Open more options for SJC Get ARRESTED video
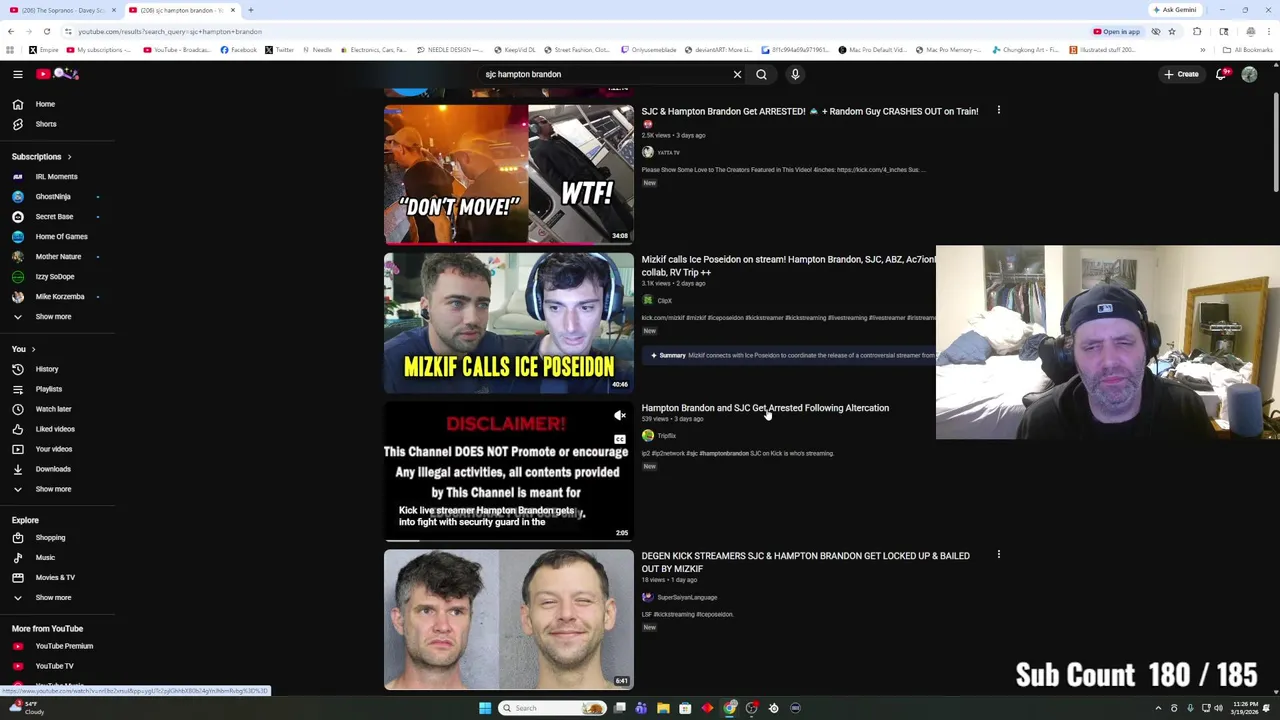1280x720 pixels. pyautogui.click(x=998, y=110)
